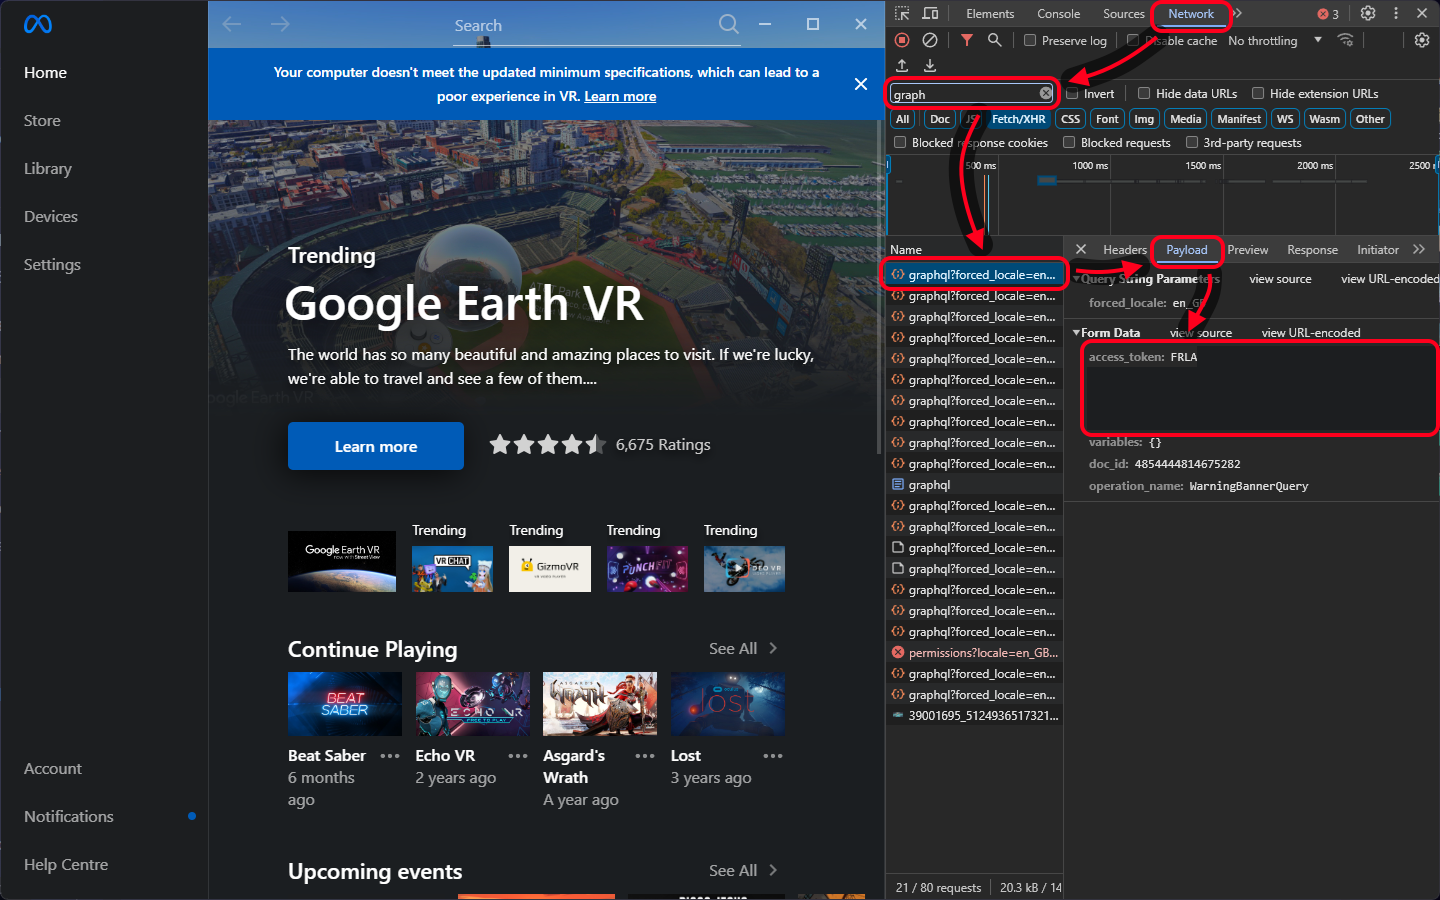The image size is (1440, 900).
Task: Clear the network log
Action: pos(930,40)
